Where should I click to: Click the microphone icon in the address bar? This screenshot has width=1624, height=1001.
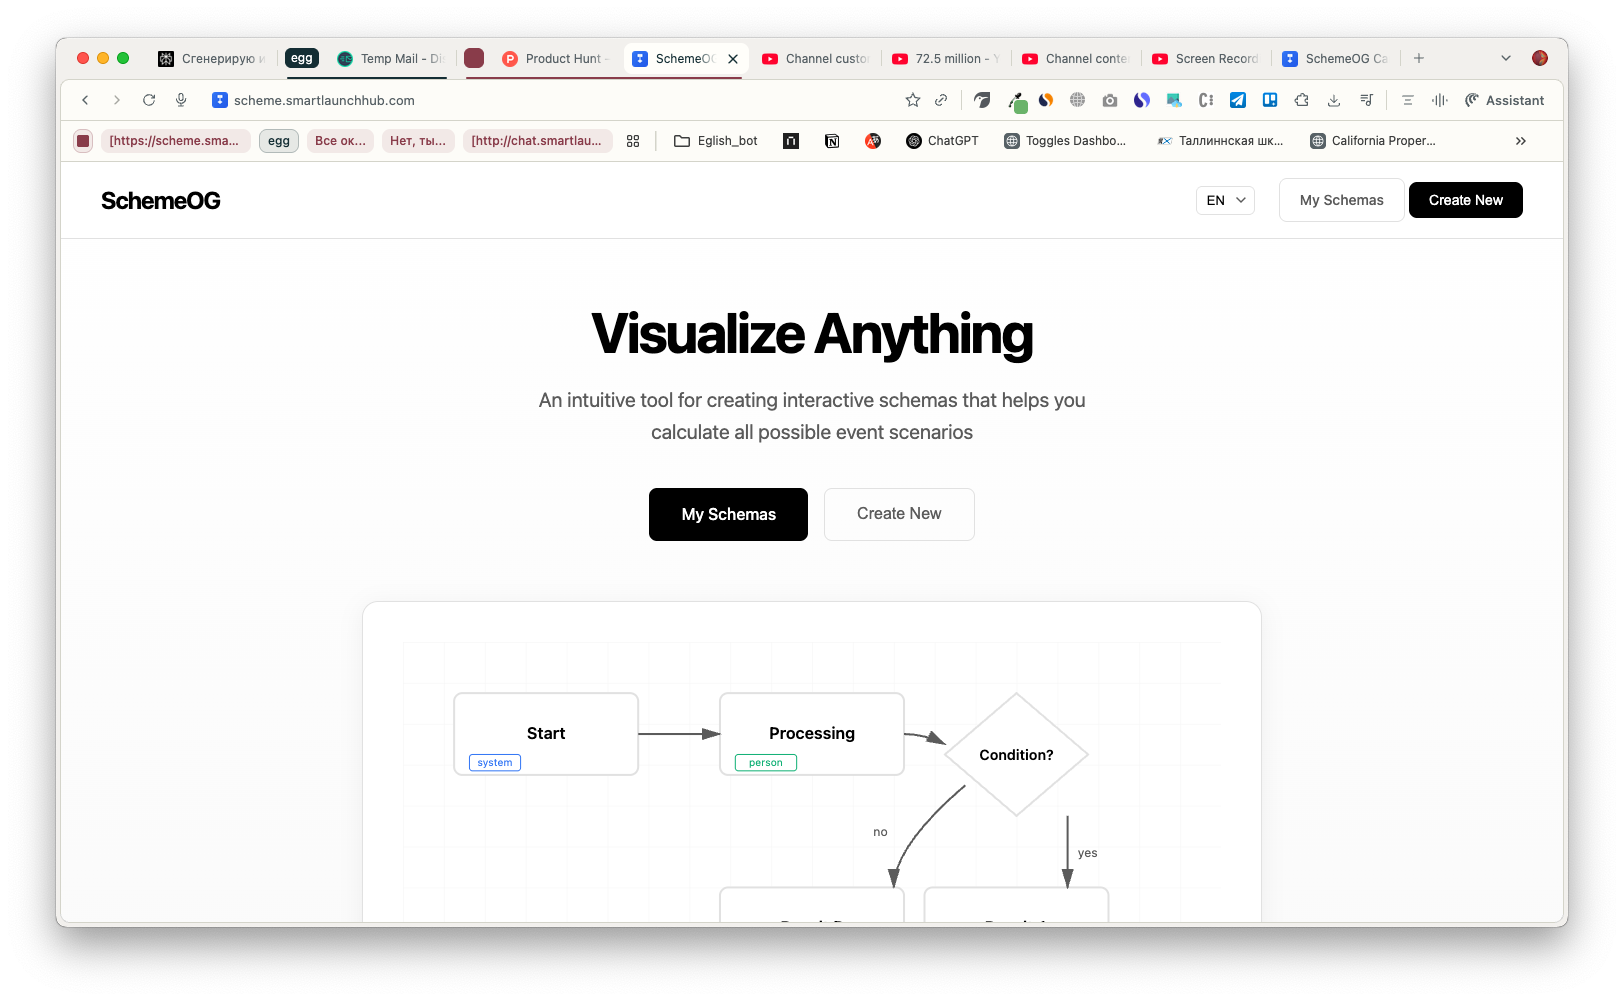coord(181,100)
